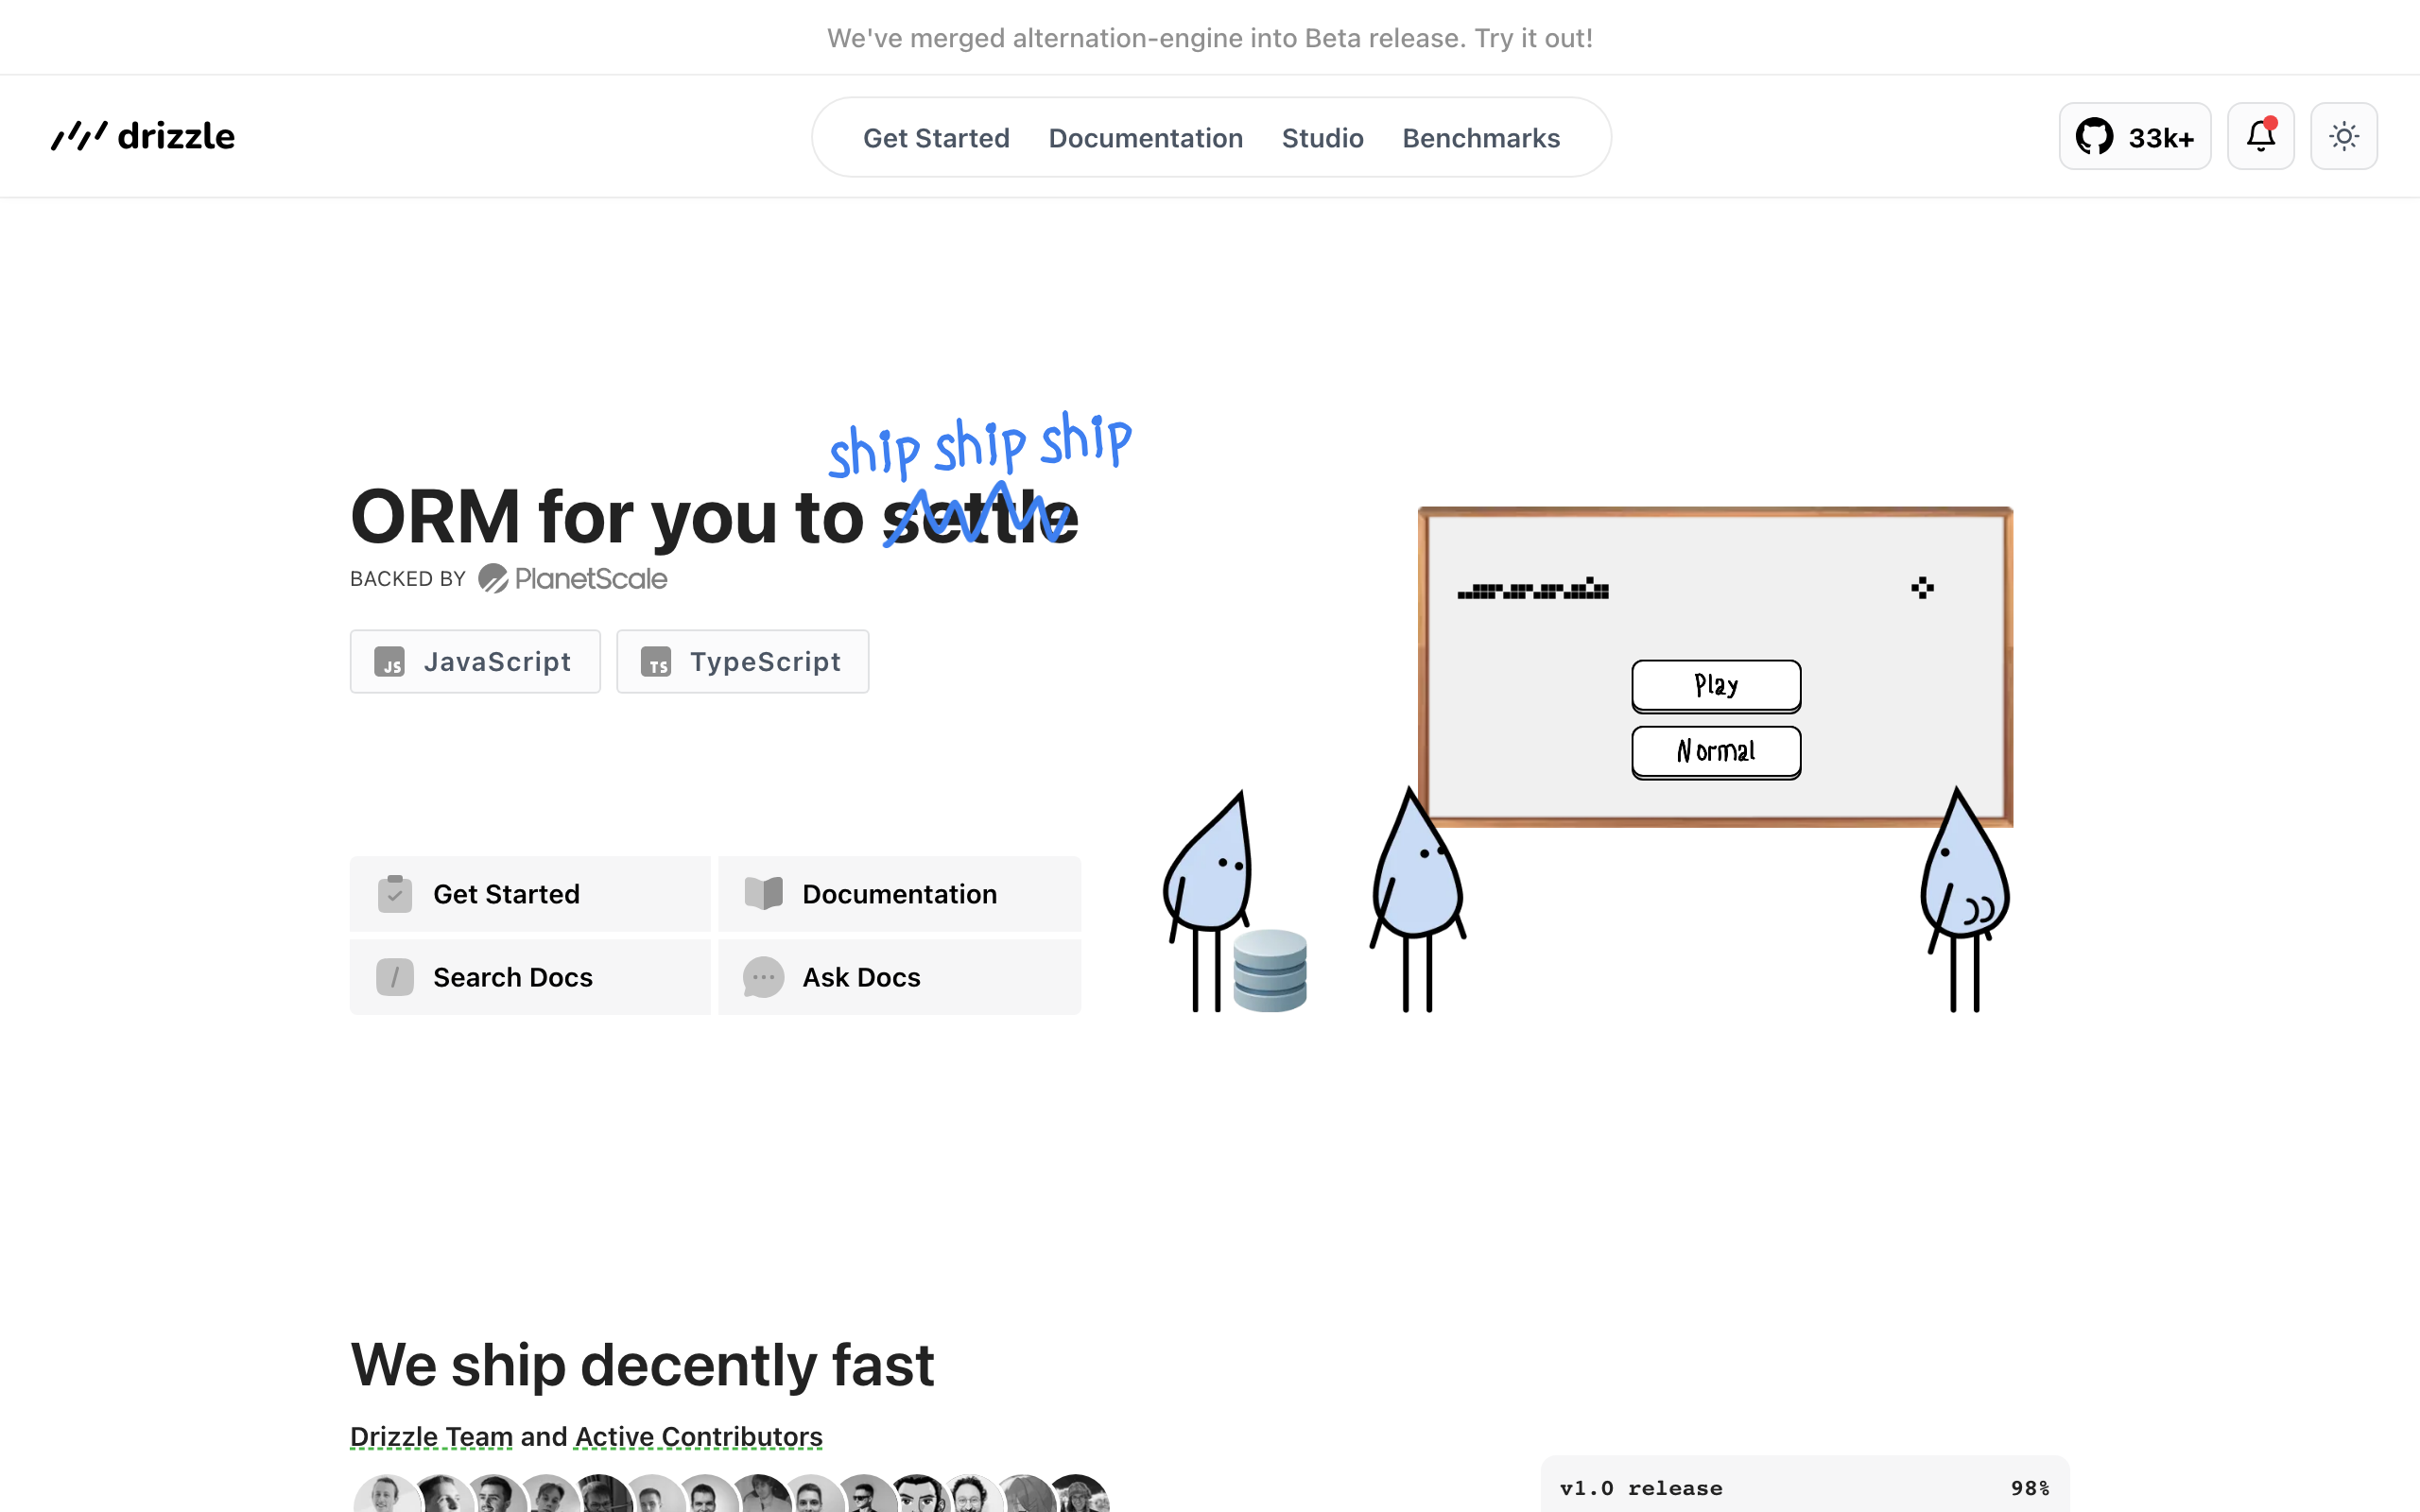Open Get Started in top navigation
This screenshot has width=2420, height=1512.
click(x=936, y=138)
